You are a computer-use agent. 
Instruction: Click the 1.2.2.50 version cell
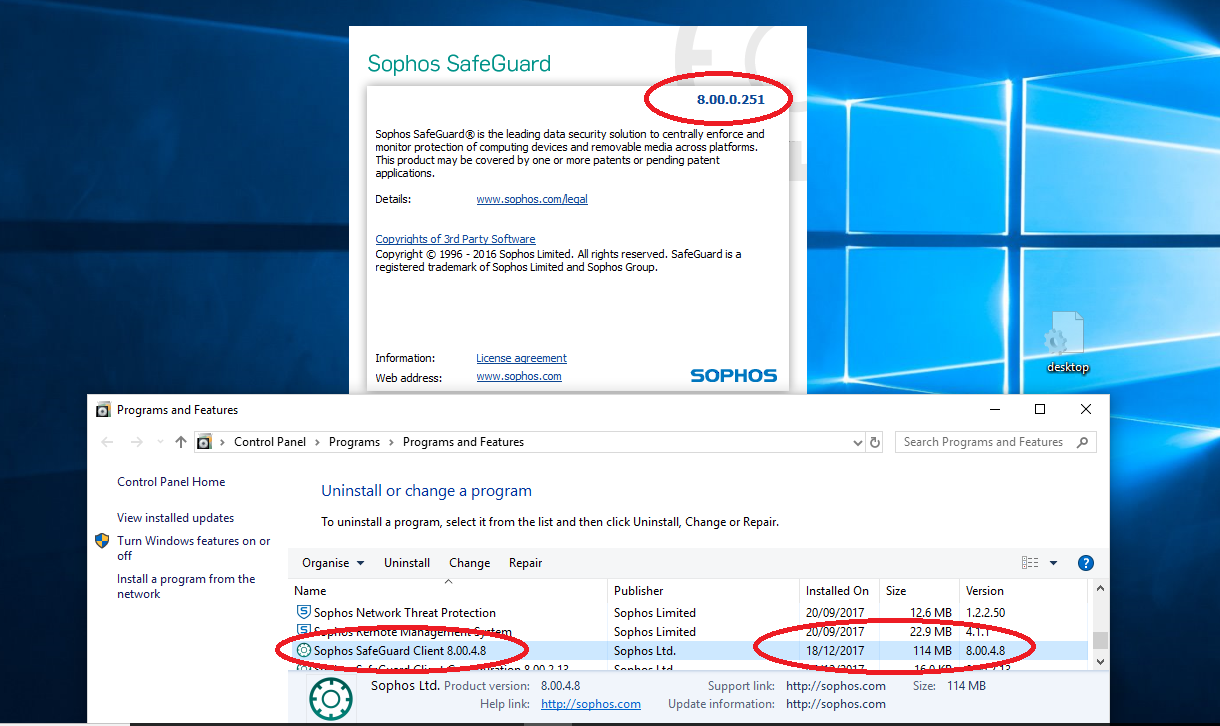pos(988,613)
